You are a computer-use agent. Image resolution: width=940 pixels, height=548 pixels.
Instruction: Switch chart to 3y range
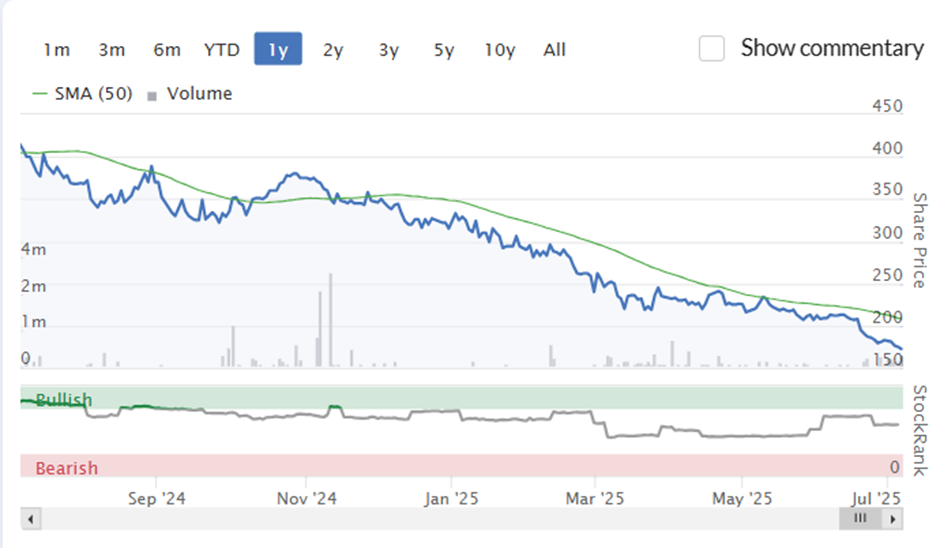click(388, 49)
